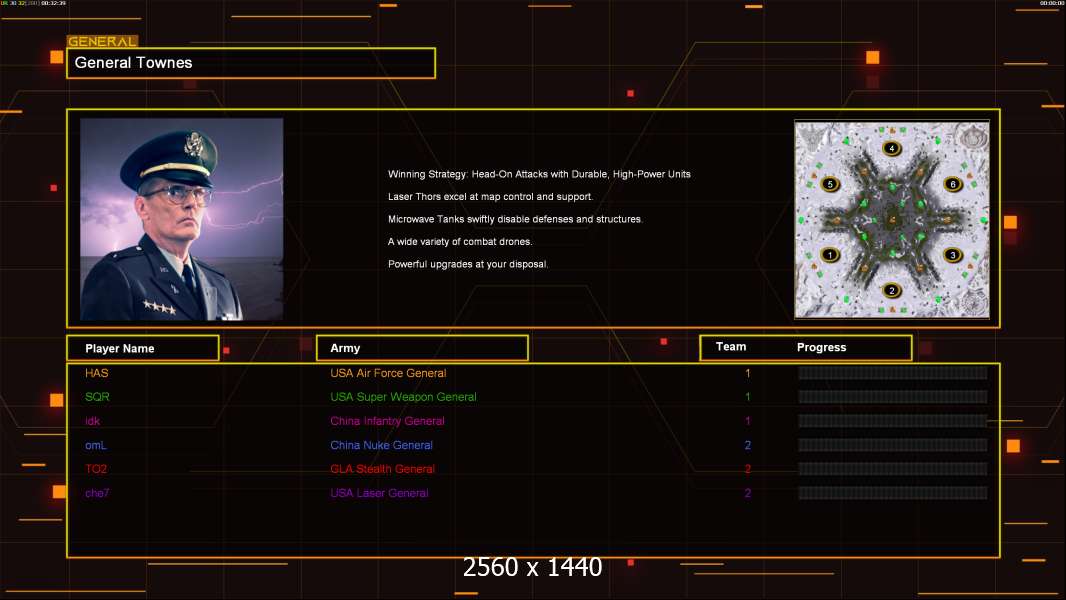Select player name che7

tap(97, 493)
